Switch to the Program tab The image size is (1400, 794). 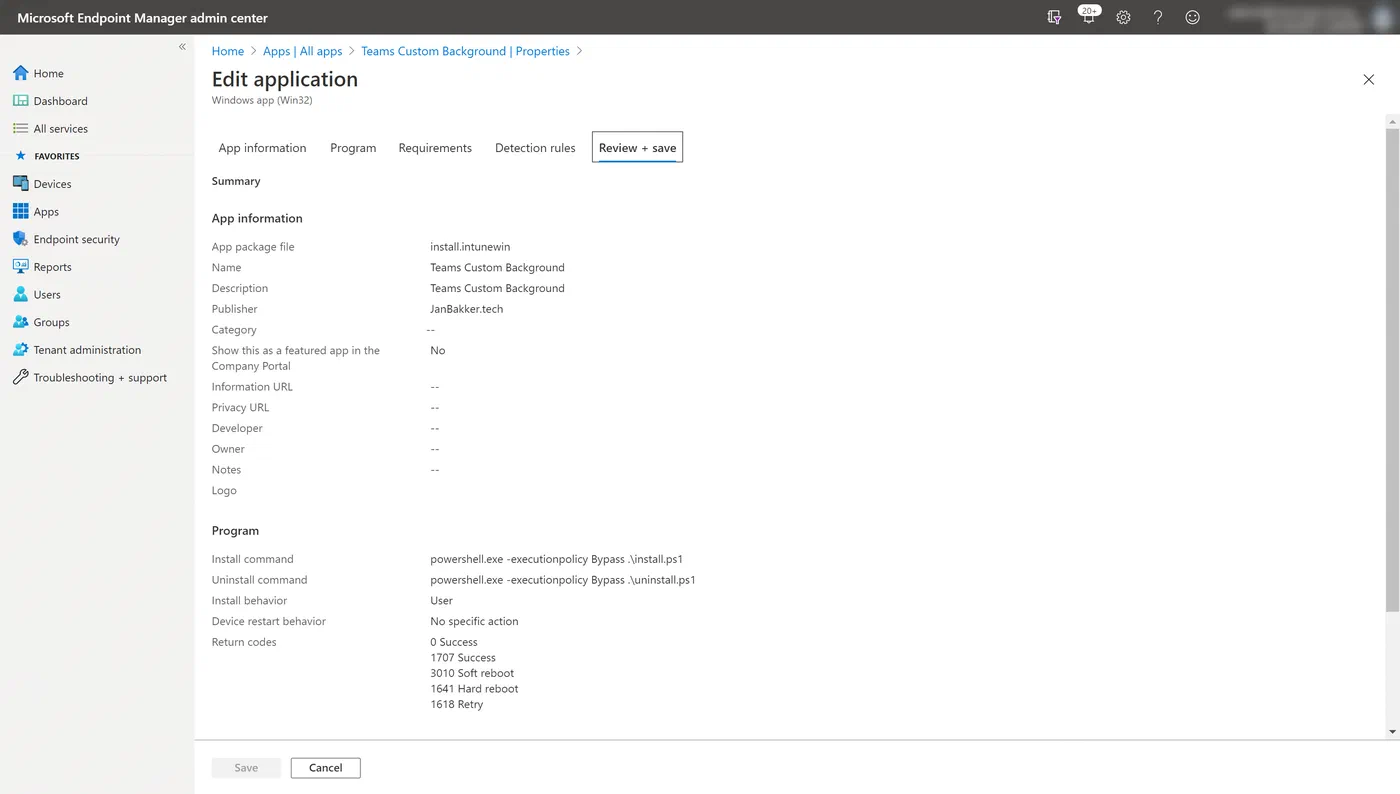(x=353, y=148)
